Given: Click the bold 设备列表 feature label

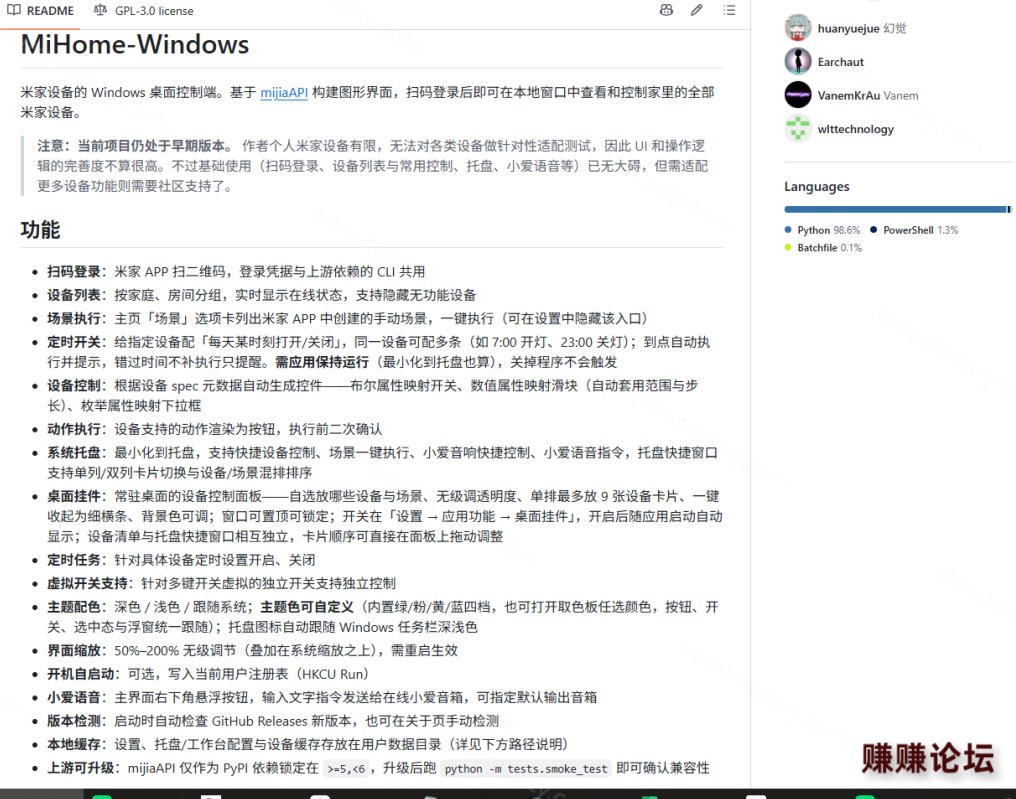Looking at the screenshot, I should (x=74, y=295).
